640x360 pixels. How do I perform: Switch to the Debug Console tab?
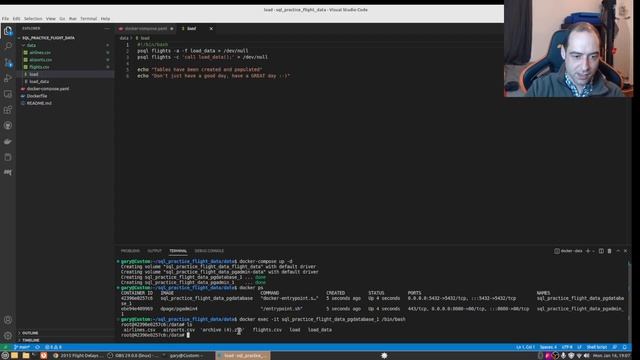tap(209, 251)
